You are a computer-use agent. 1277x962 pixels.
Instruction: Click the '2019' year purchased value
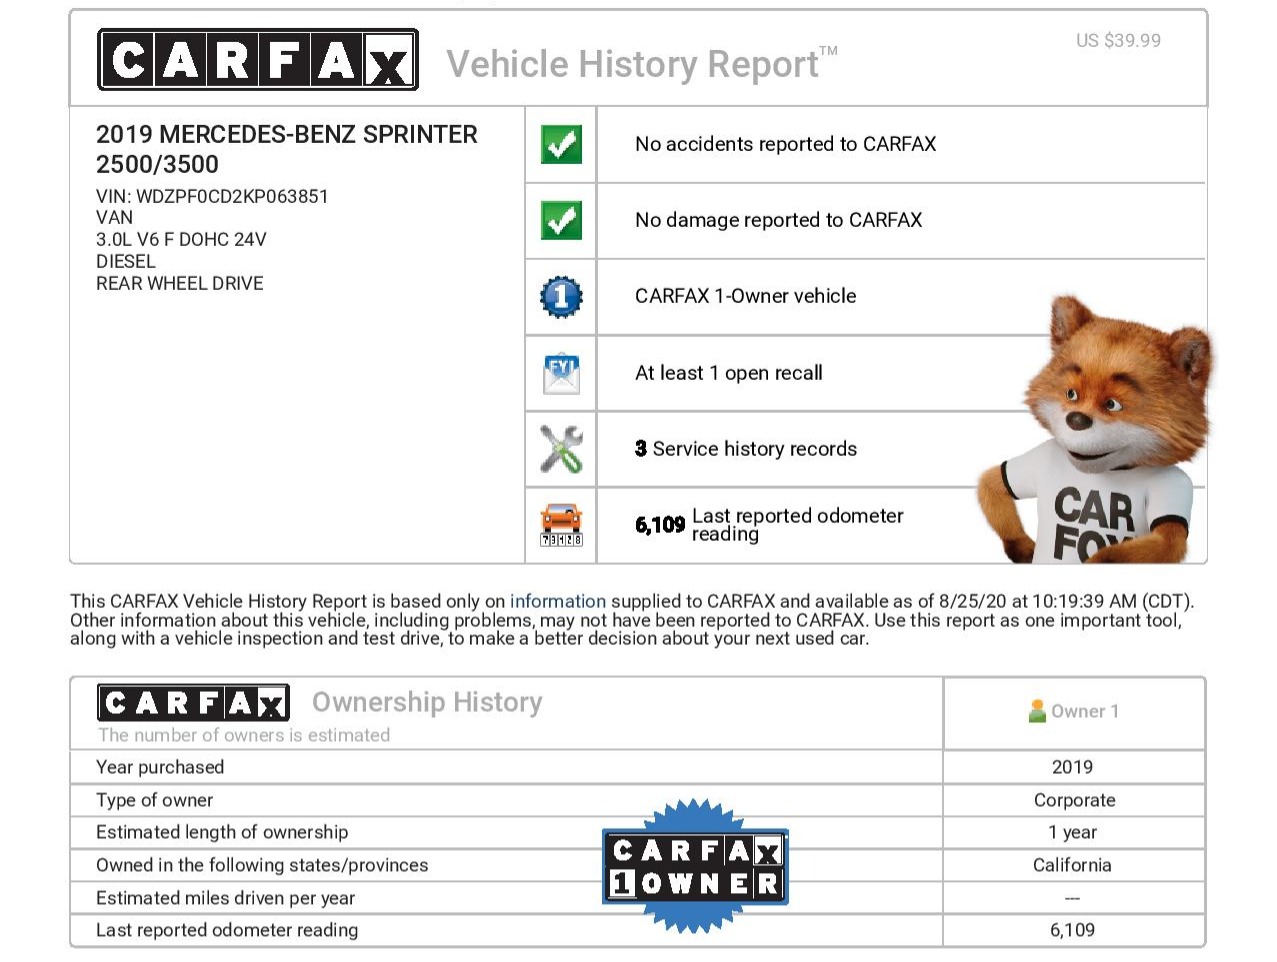pyautogui.click(x=1073, y=767)
